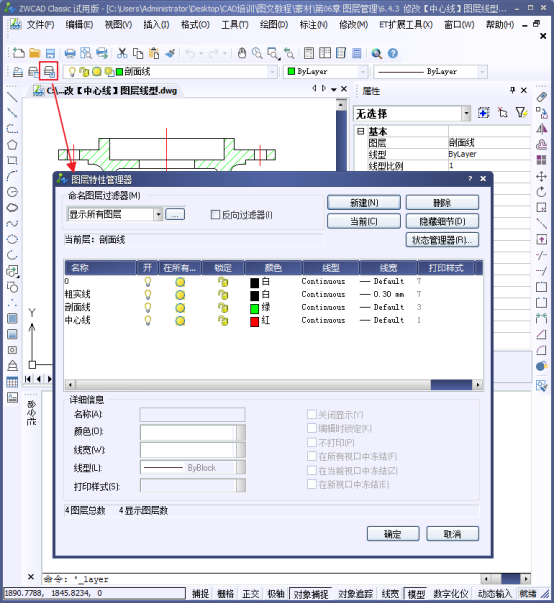This screenshot has height=604, width=554.
Task: Toggle freeze sun icon for layer 0
Action: coord(180,282)
